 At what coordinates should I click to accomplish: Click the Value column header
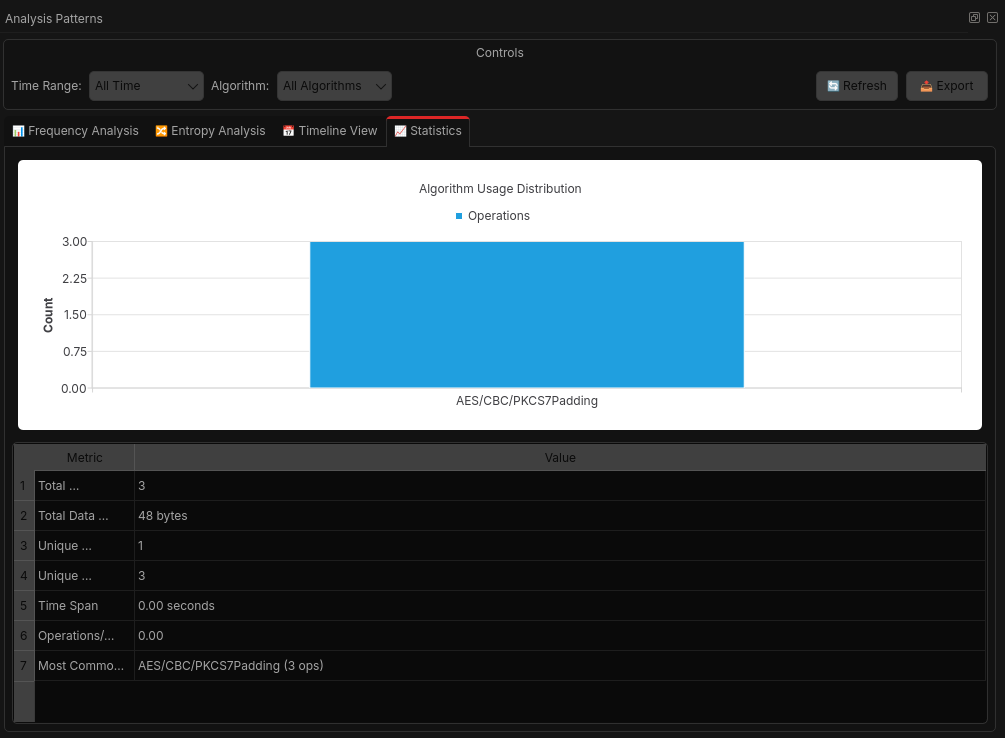point(560,458)
